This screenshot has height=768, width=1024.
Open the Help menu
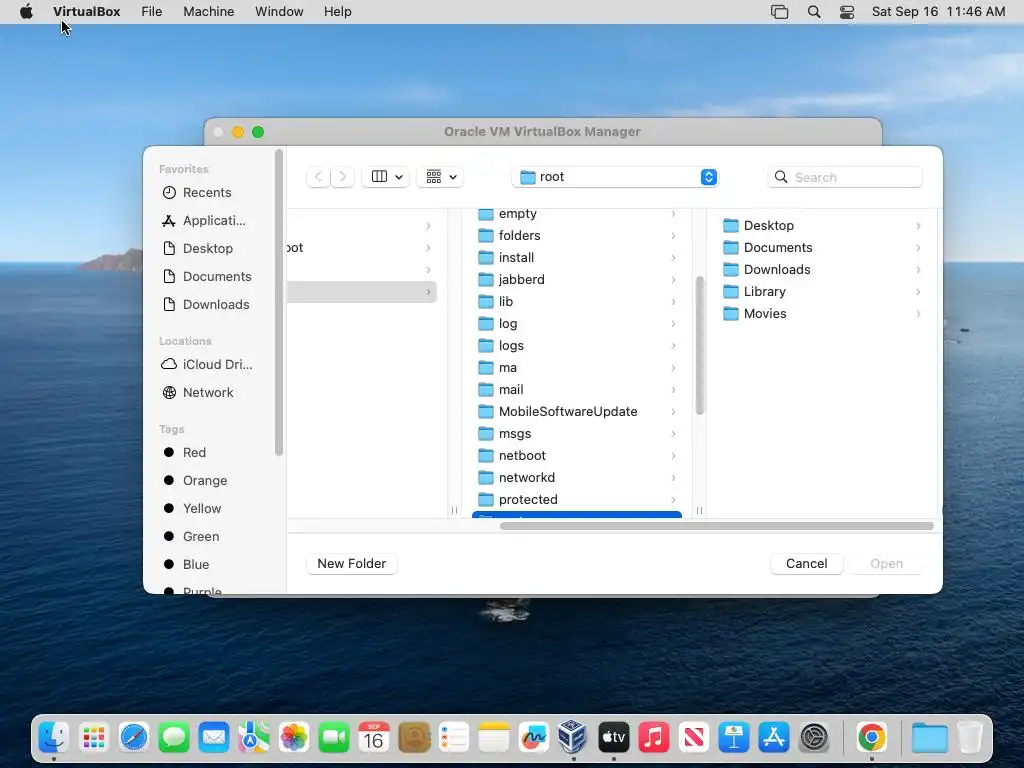[x=338, y=12]
